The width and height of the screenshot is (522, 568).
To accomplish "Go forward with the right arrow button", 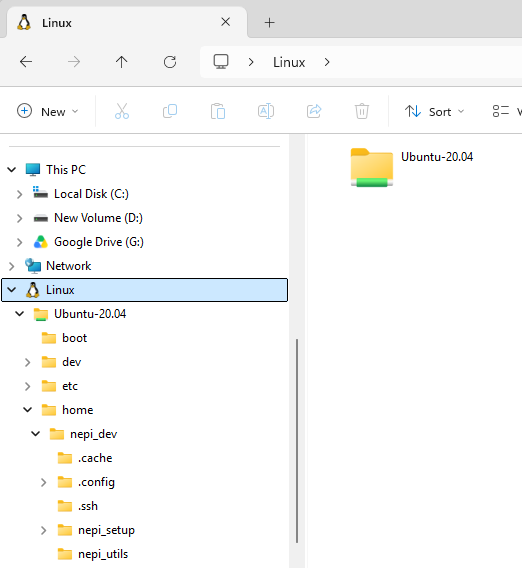I will coord(74,62).
